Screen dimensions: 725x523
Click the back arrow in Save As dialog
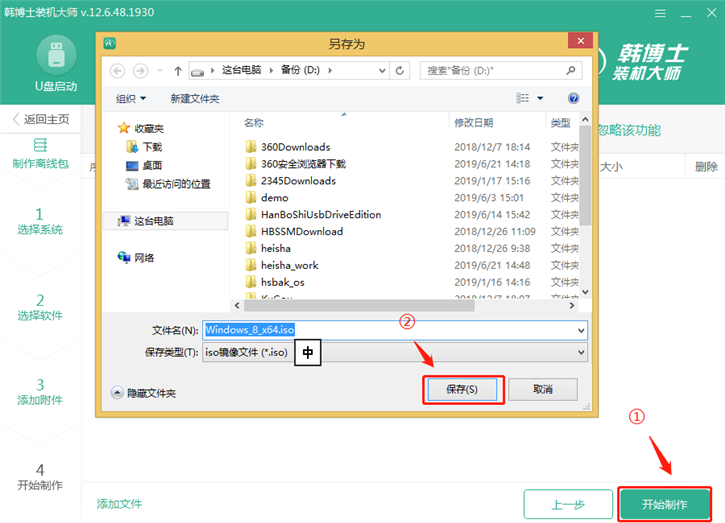click(x=118, y=71)
